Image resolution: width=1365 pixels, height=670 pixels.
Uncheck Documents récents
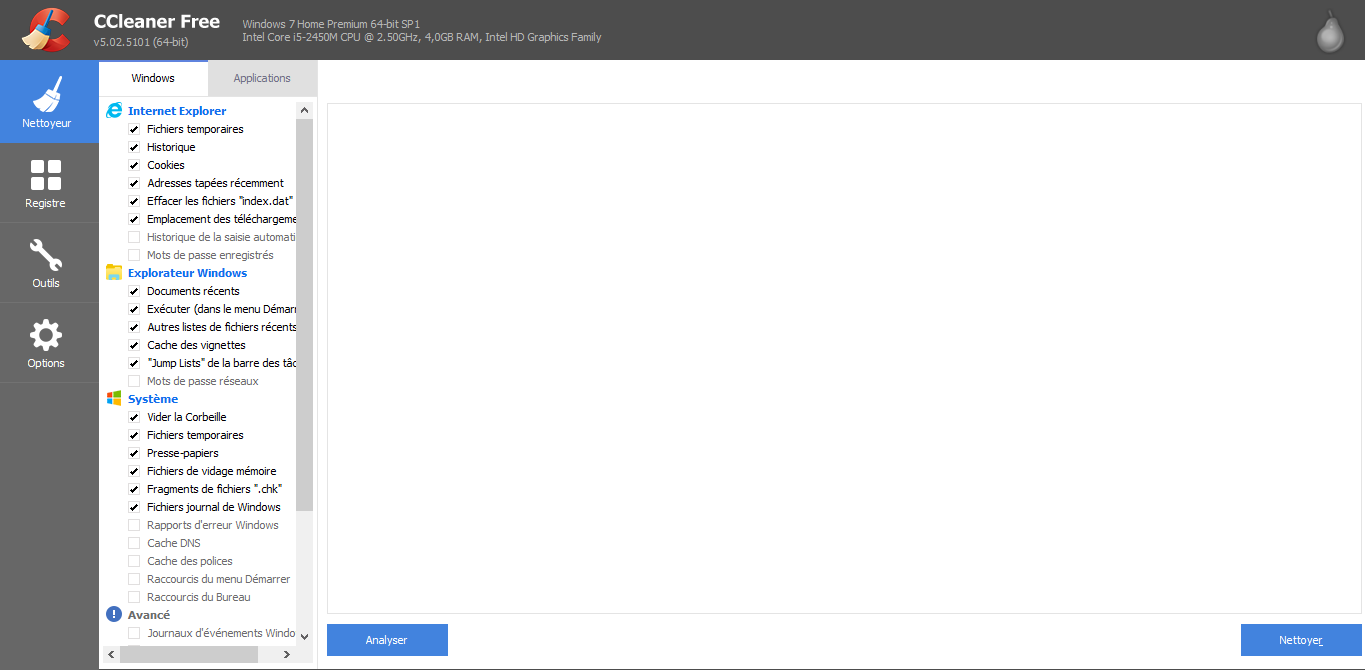tap(134, 291)
